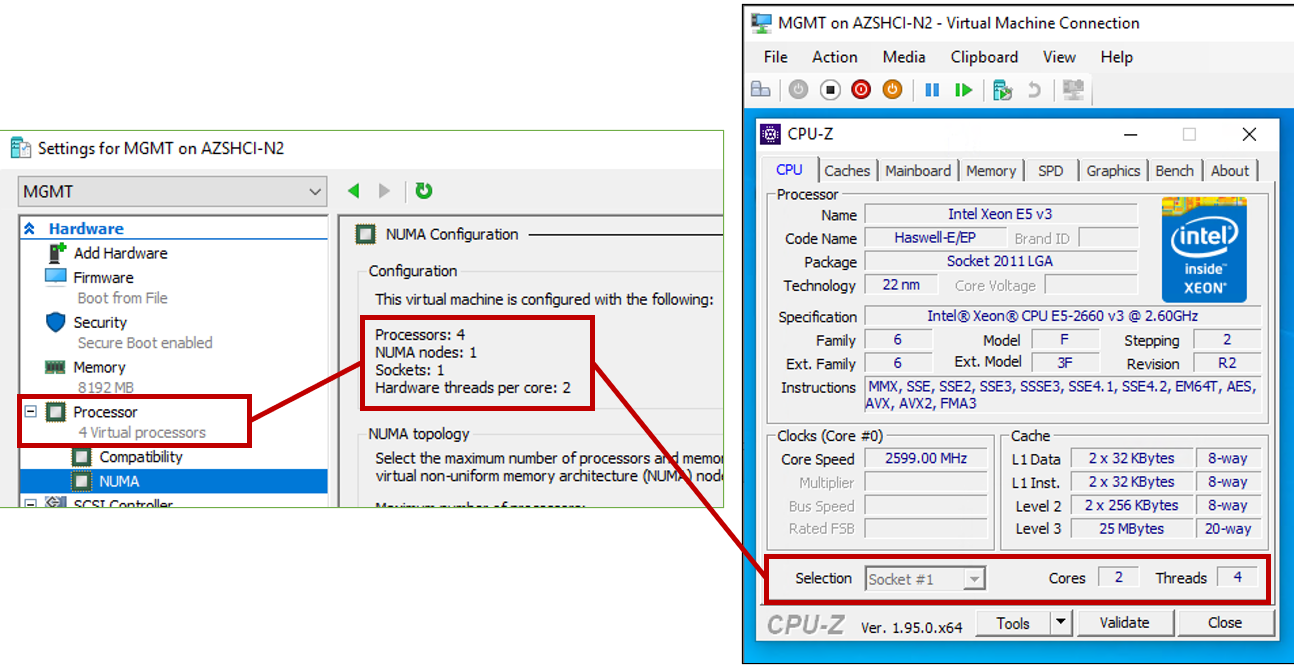Collapse the Hardware section header

(29, 229)
